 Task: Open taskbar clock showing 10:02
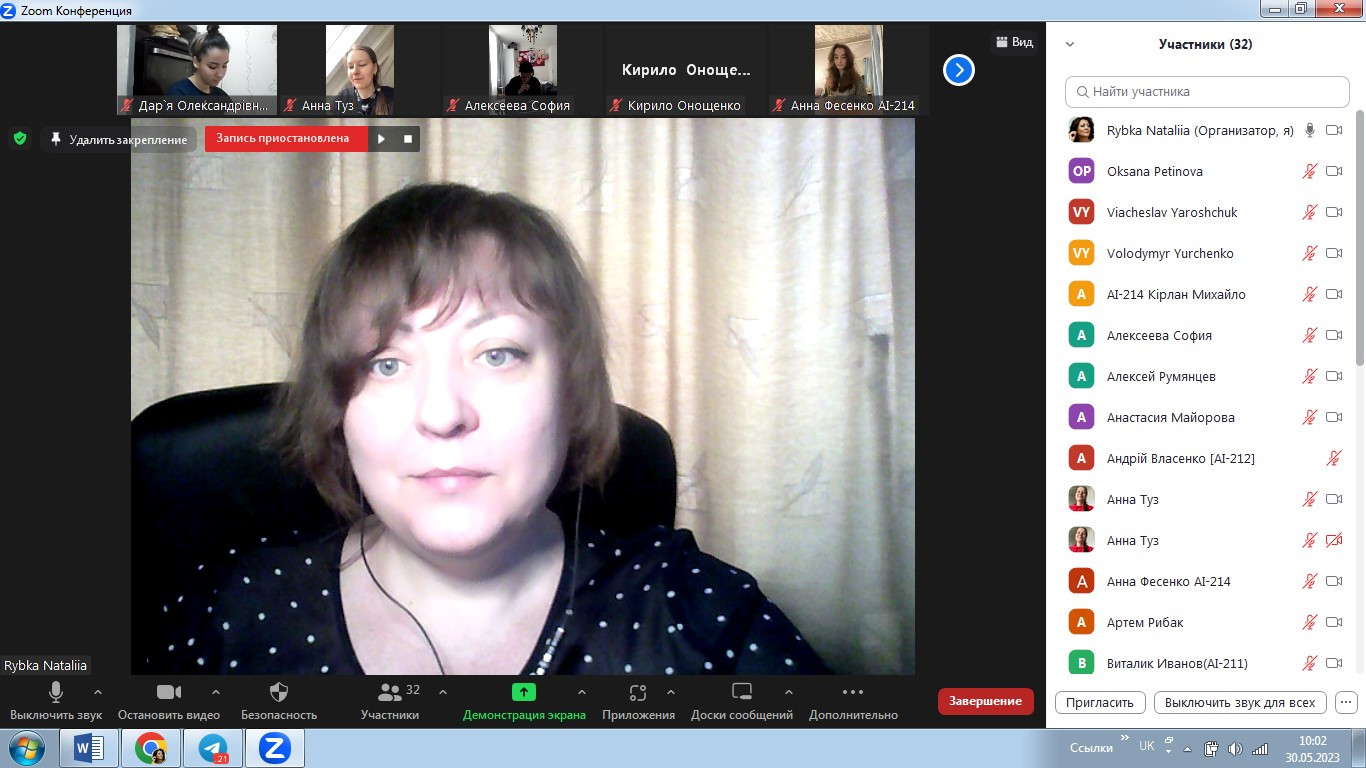pos(1312,748)
